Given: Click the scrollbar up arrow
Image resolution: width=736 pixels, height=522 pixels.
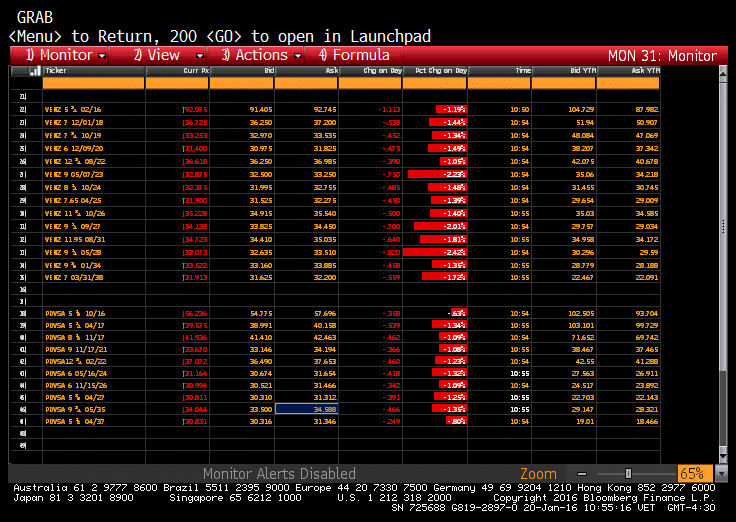Looking at the screenshot, I should (723, 74).
